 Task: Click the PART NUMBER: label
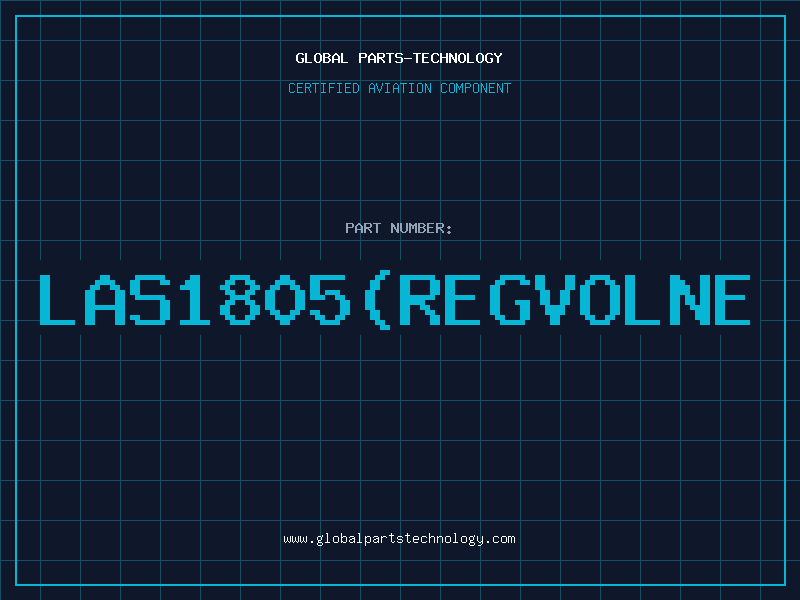click(399, 228)
